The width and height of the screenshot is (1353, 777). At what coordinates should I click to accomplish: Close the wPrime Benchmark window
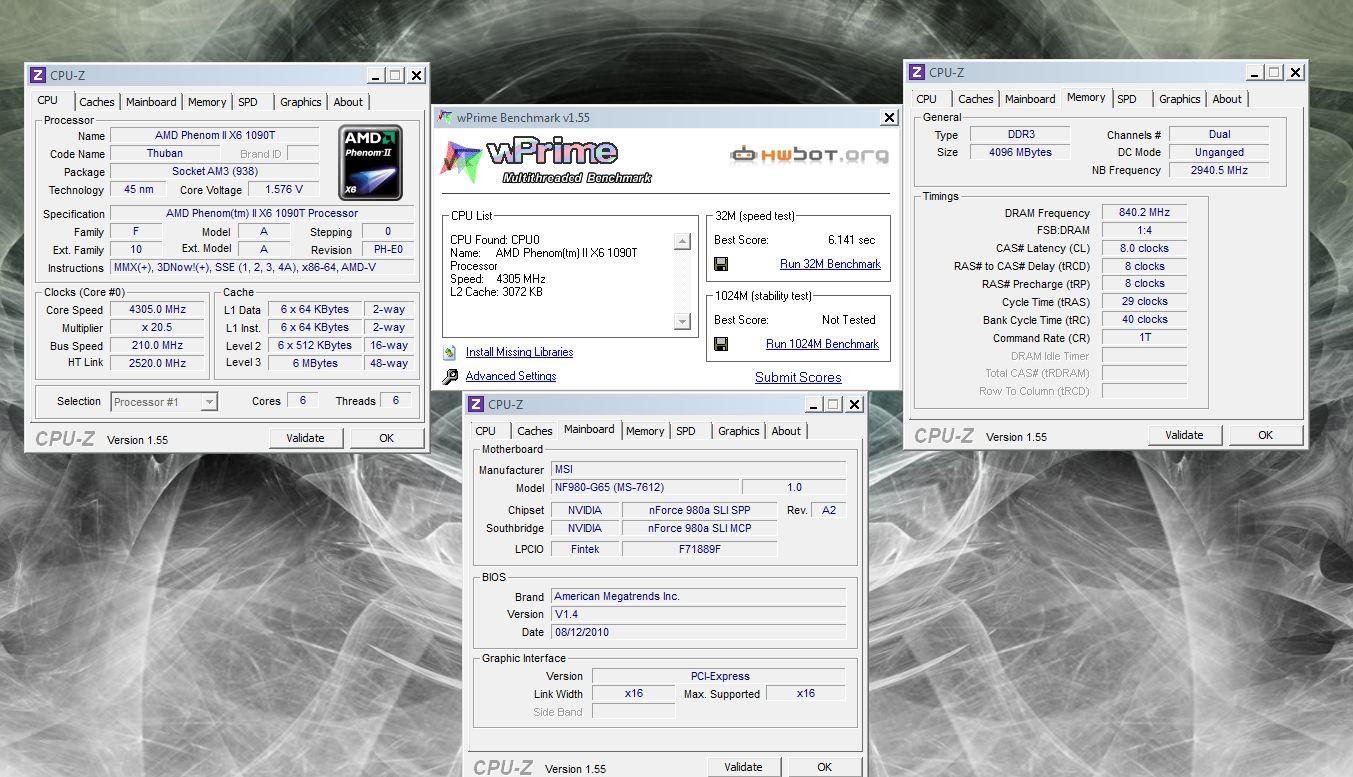[889, 117]
